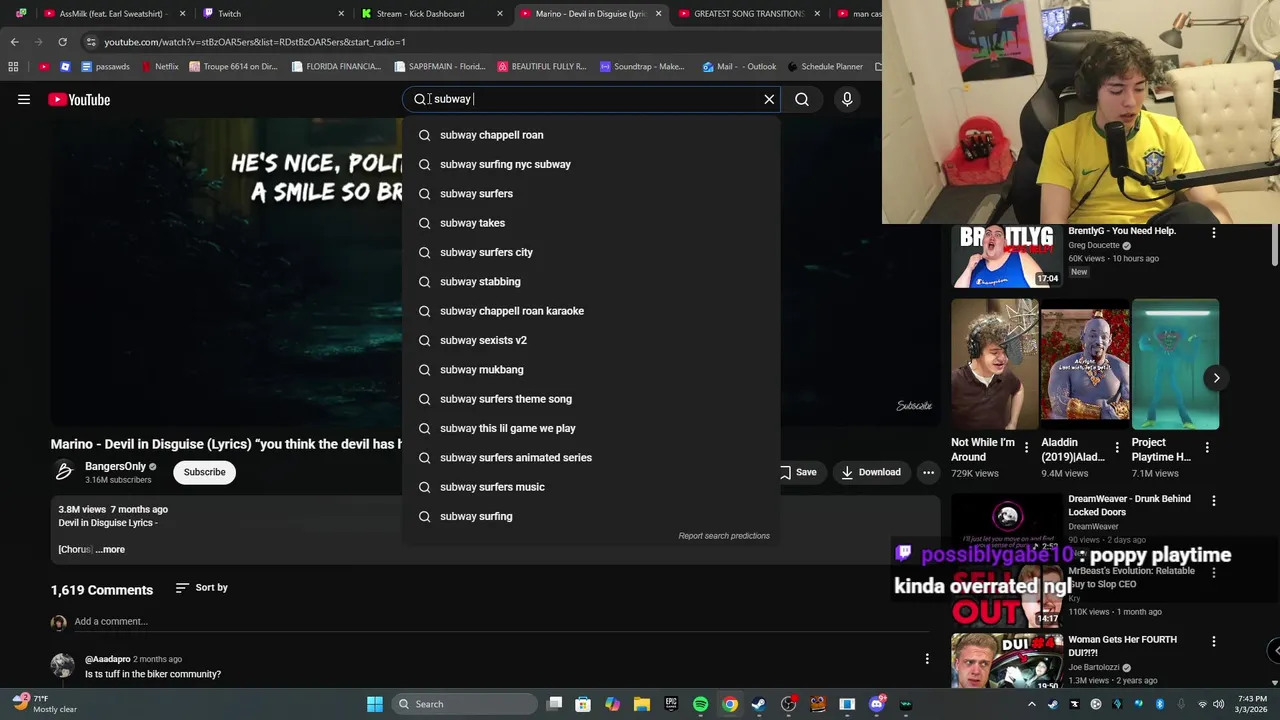The height and width of the screenshot is (720, 1280).
Task: Open the YouTube guide hamburger menu
Action: pyautogui.click(x=24, y=99)
